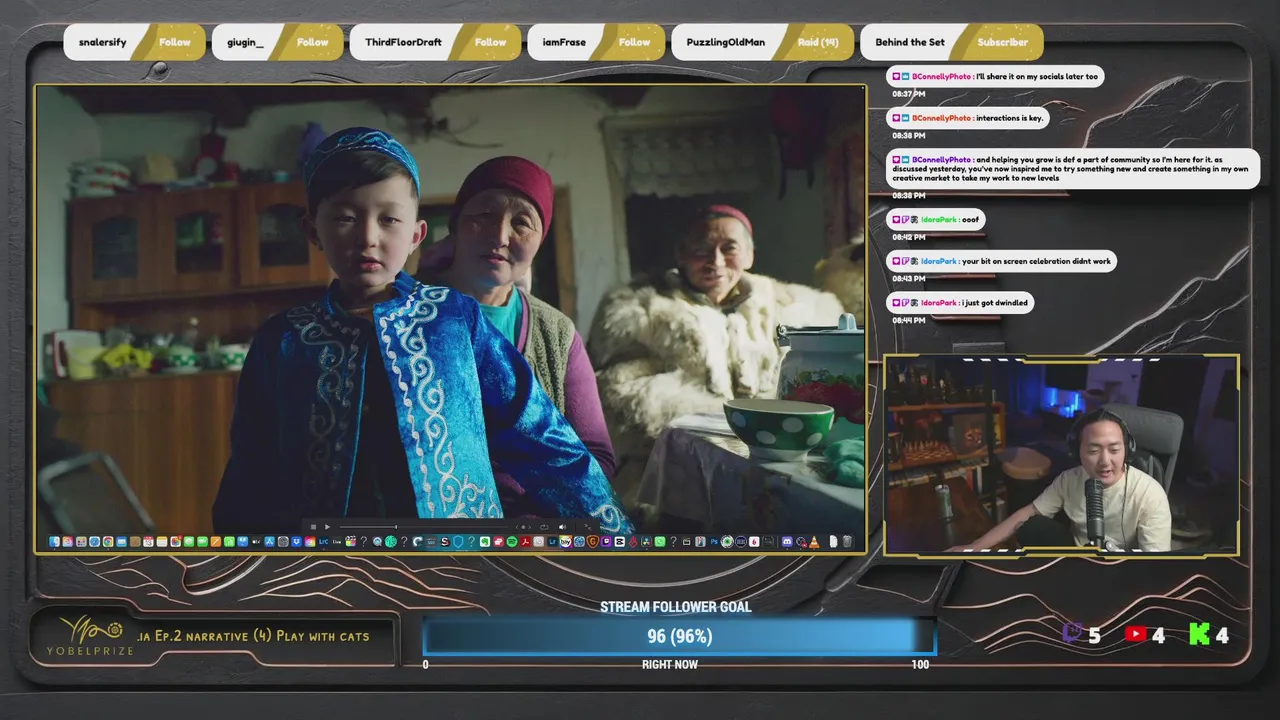Click the 08:44 PM chat timestamp
Image resolution: width=1280 pixels, height=720 pixels.
tap(908, 320)
